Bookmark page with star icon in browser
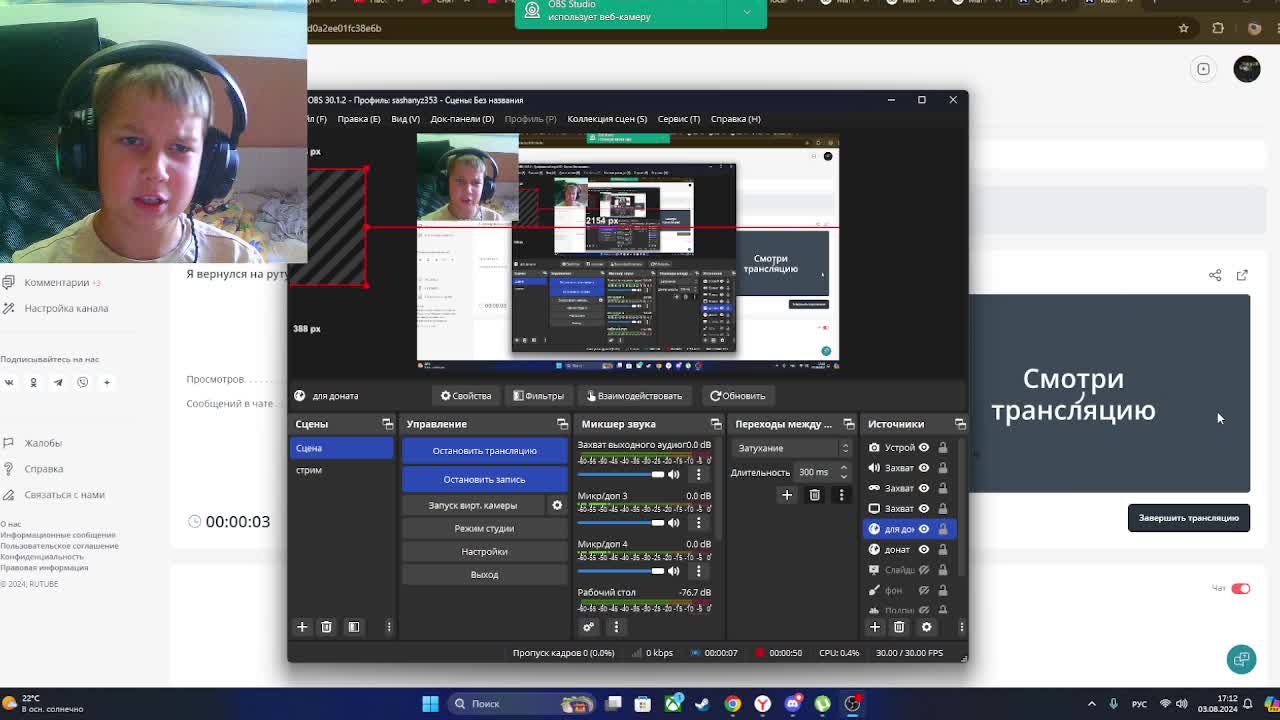This screenshot has height=720, width=1280. (x=1184, y=28)
